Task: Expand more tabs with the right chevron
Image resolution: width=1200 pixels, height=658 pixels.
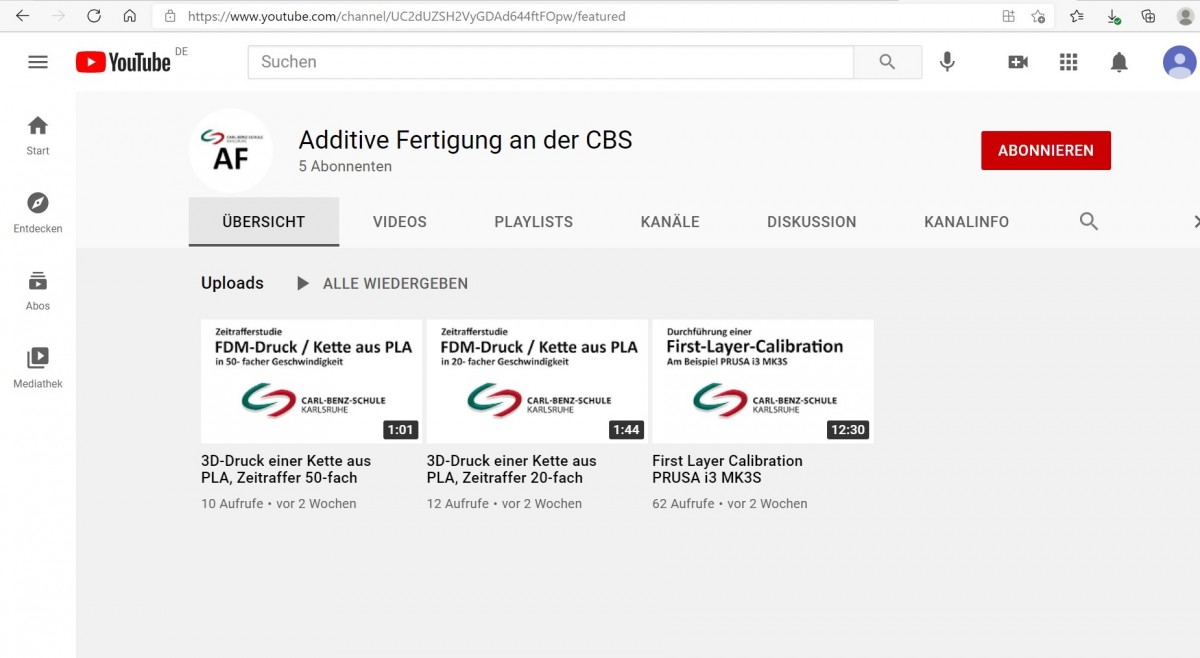Action: pos(1195,222)
